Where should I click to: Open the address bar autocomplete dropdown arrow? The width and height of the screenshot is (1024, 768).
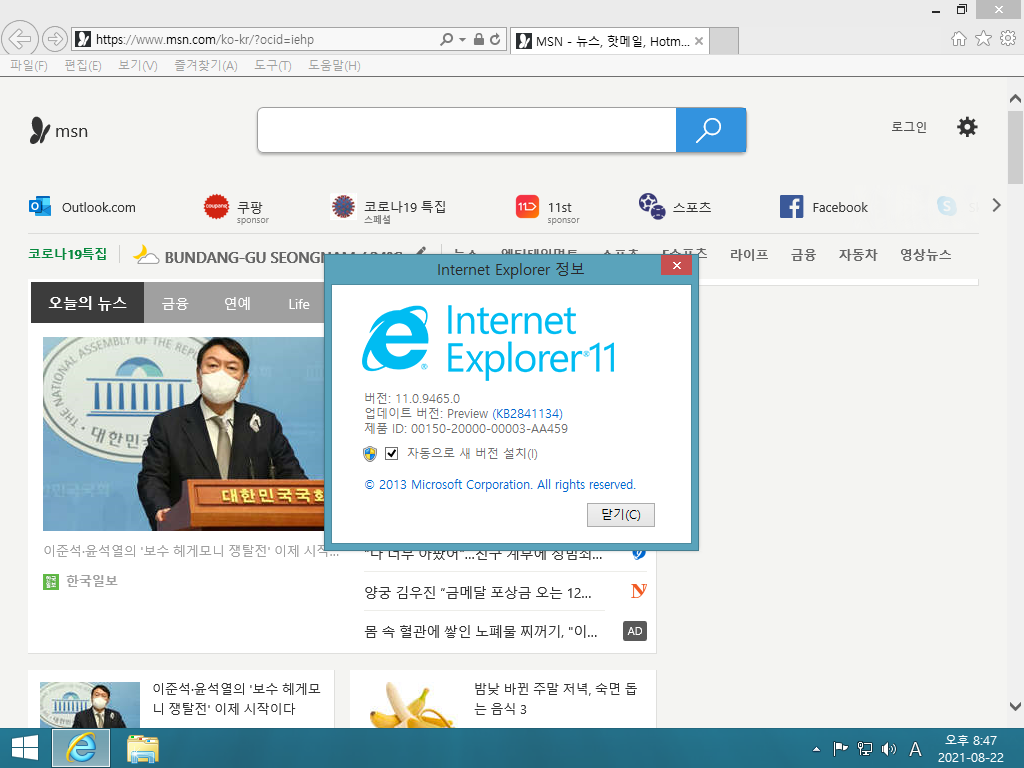click(x=462, y=39)
